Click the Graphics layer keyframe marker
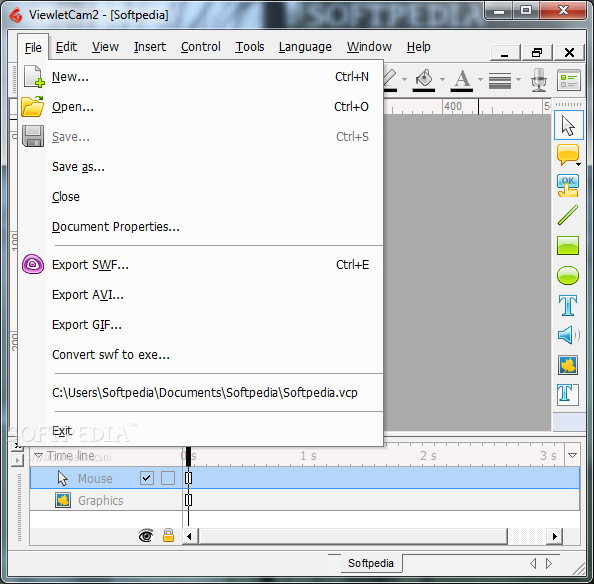Image resolution: width=594 pixels, height=584 pixels. [188, 500]
